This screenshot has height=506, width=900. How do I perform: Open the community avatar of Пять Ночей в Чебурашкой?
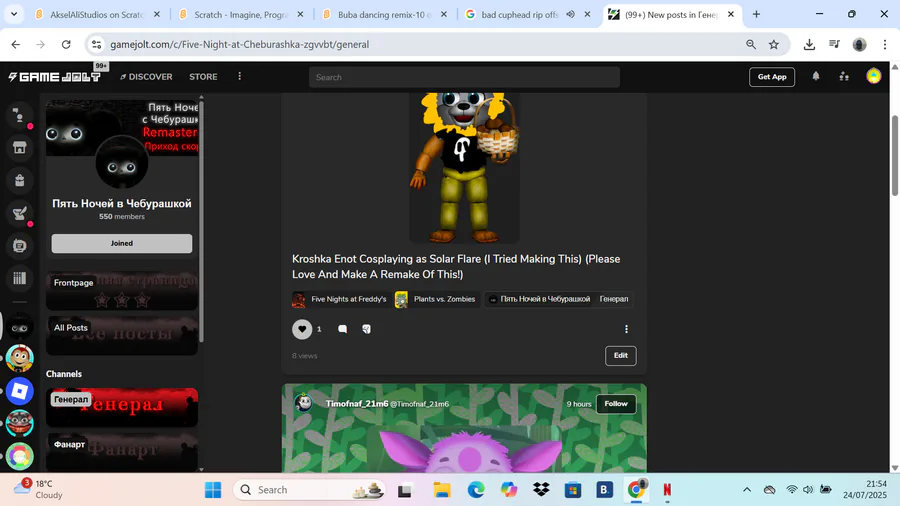click(x=122, y=162)
